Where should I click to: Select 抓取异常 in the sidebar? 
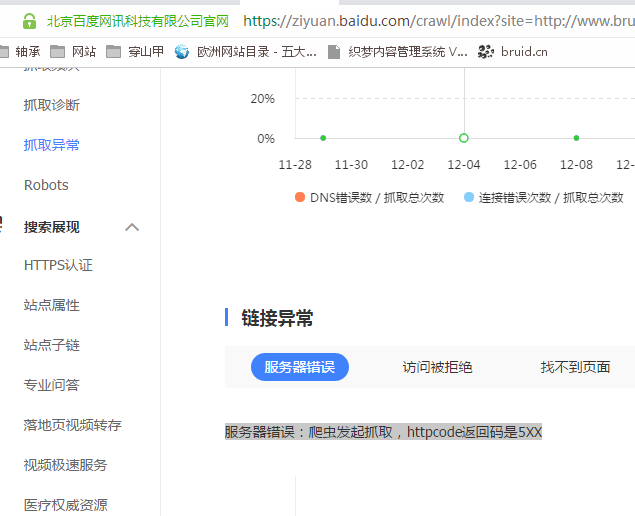point(51,145)
